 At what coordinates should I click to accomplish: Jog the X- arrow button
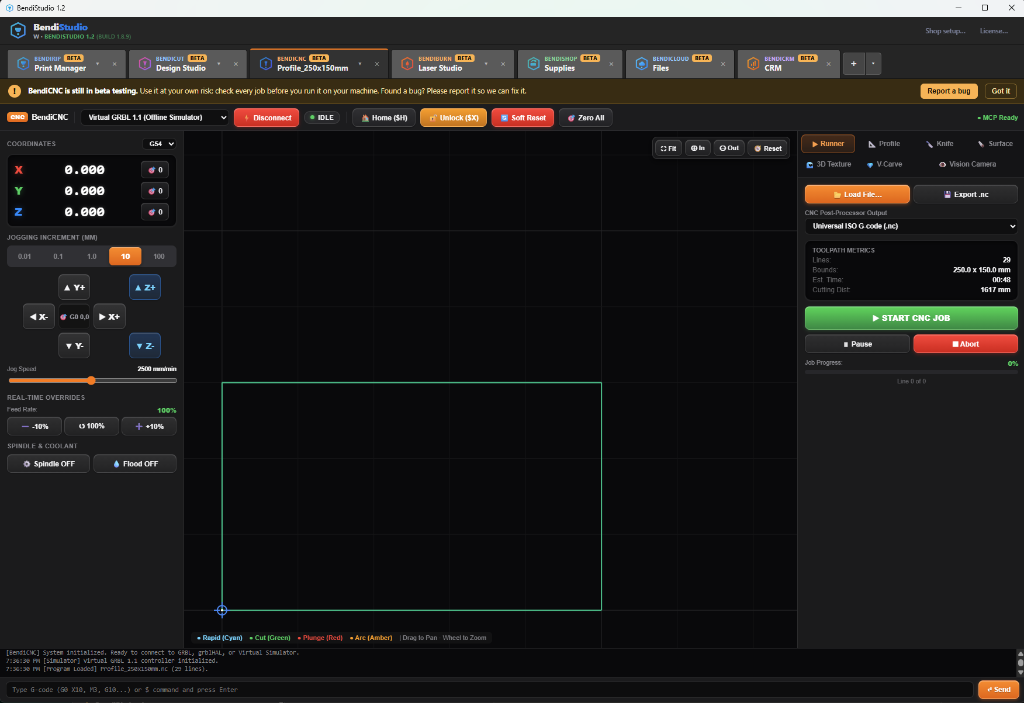39,316
